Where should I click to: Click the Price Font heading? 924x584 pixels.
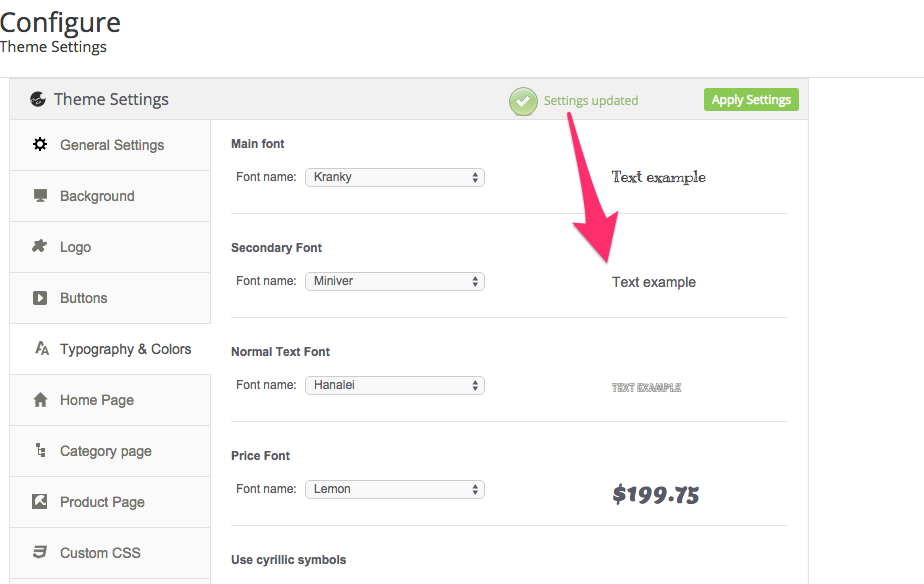click(x=260, y=456)
